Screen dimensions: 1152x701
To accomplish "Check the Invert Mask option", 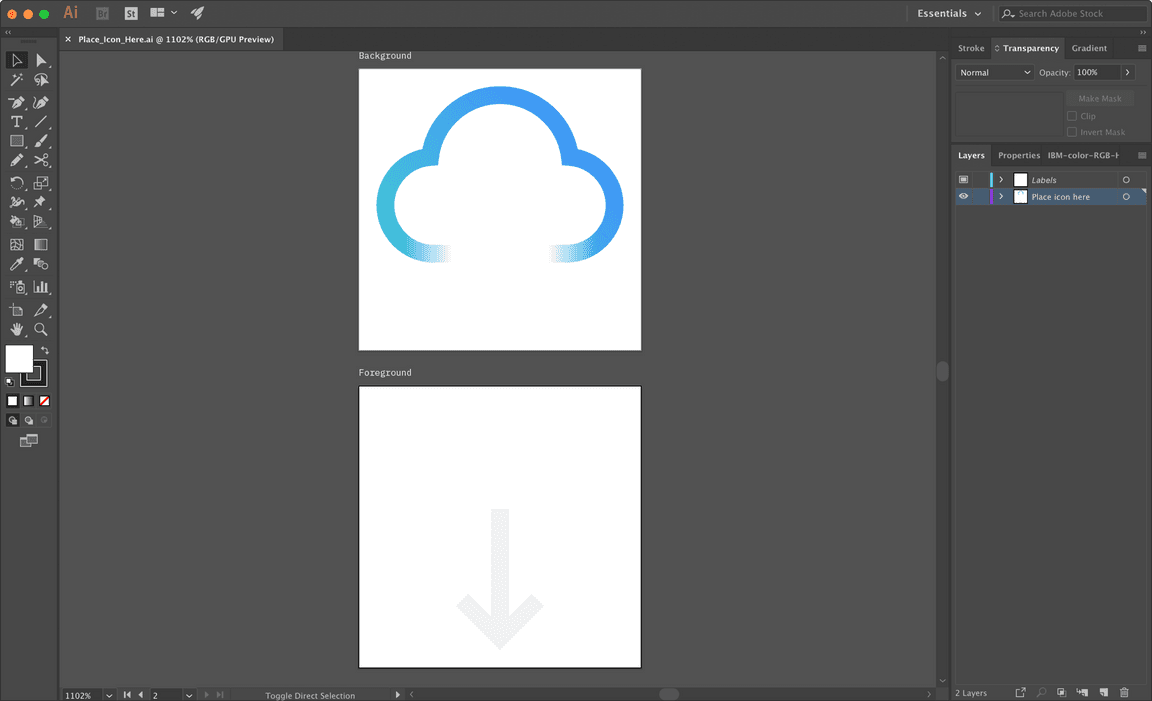I will pyautogui.click(x=1071, y=131).
